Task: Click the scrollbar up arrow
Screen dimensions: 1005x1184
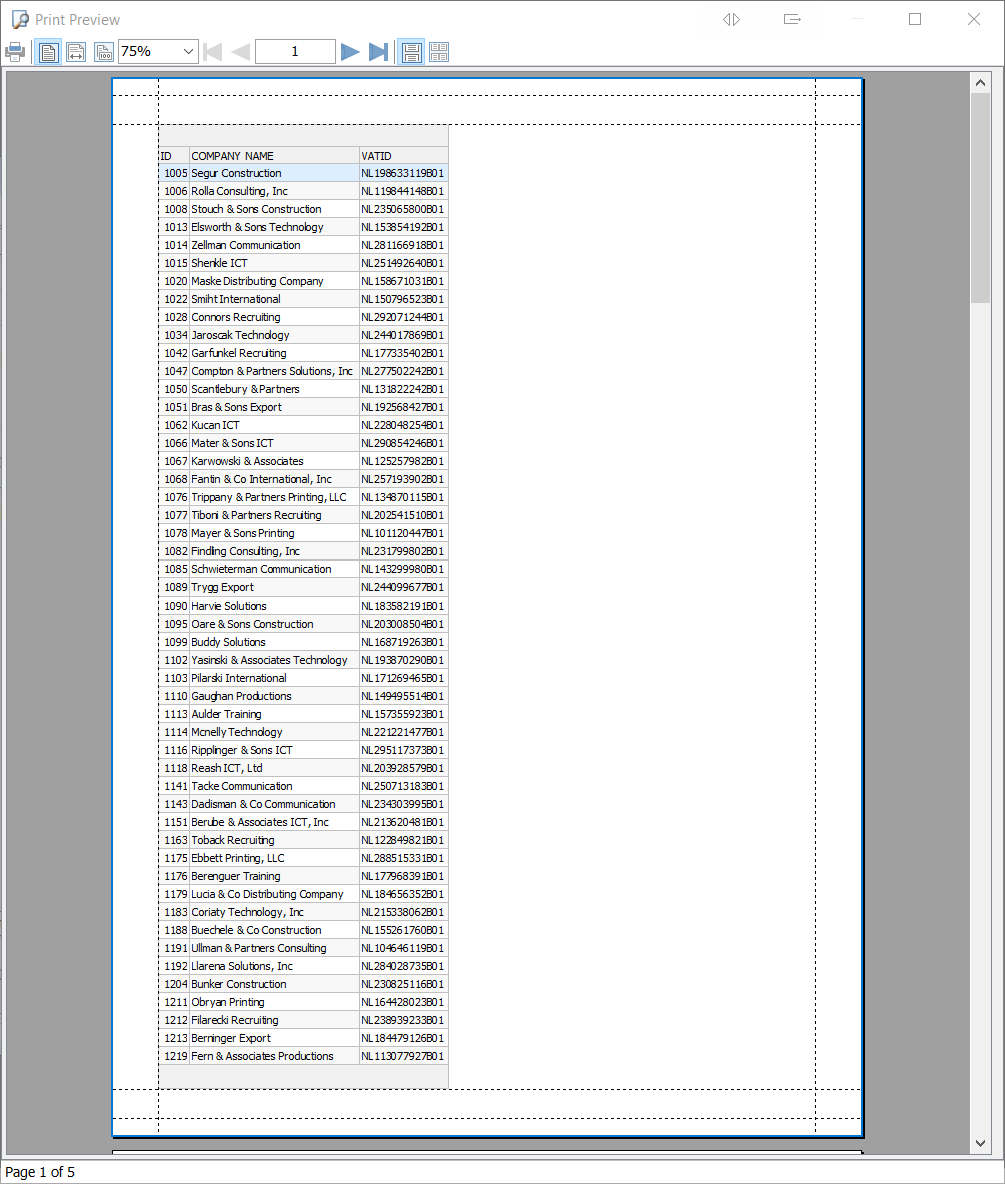Action: (980, 84)
